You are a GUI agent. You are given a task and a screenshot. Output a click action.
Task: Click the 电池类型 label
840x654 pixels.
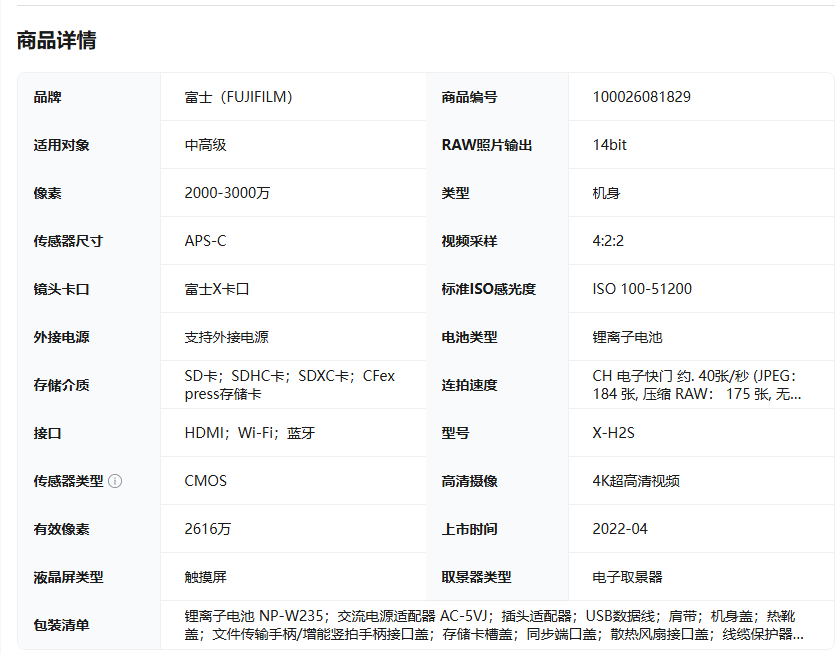[x=469, y=337]
